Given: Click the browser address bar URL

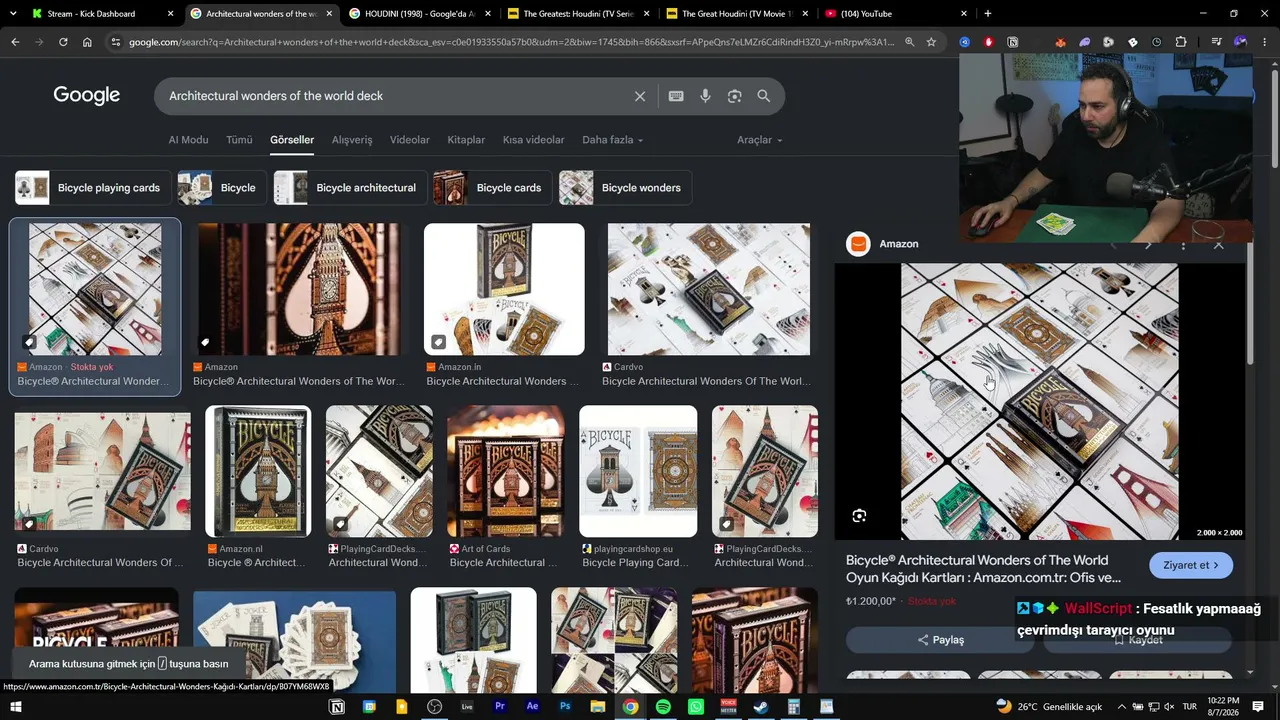Looking at the screenshot, I should click(512, 42).
